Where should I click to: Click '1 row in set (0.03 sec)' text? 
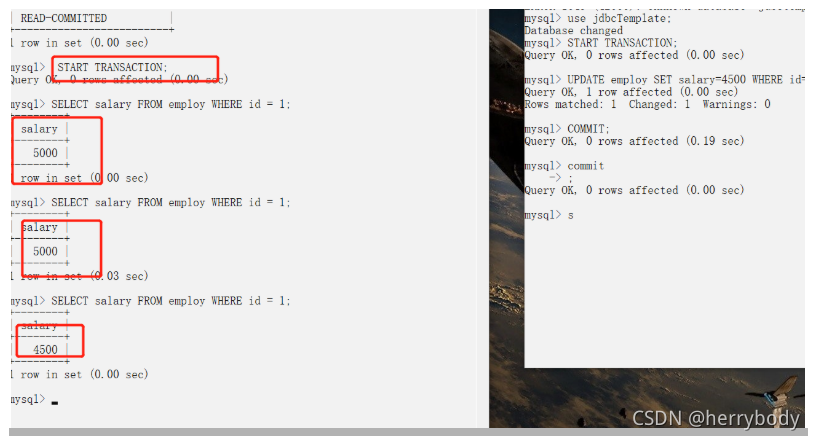tap(79, 276)
